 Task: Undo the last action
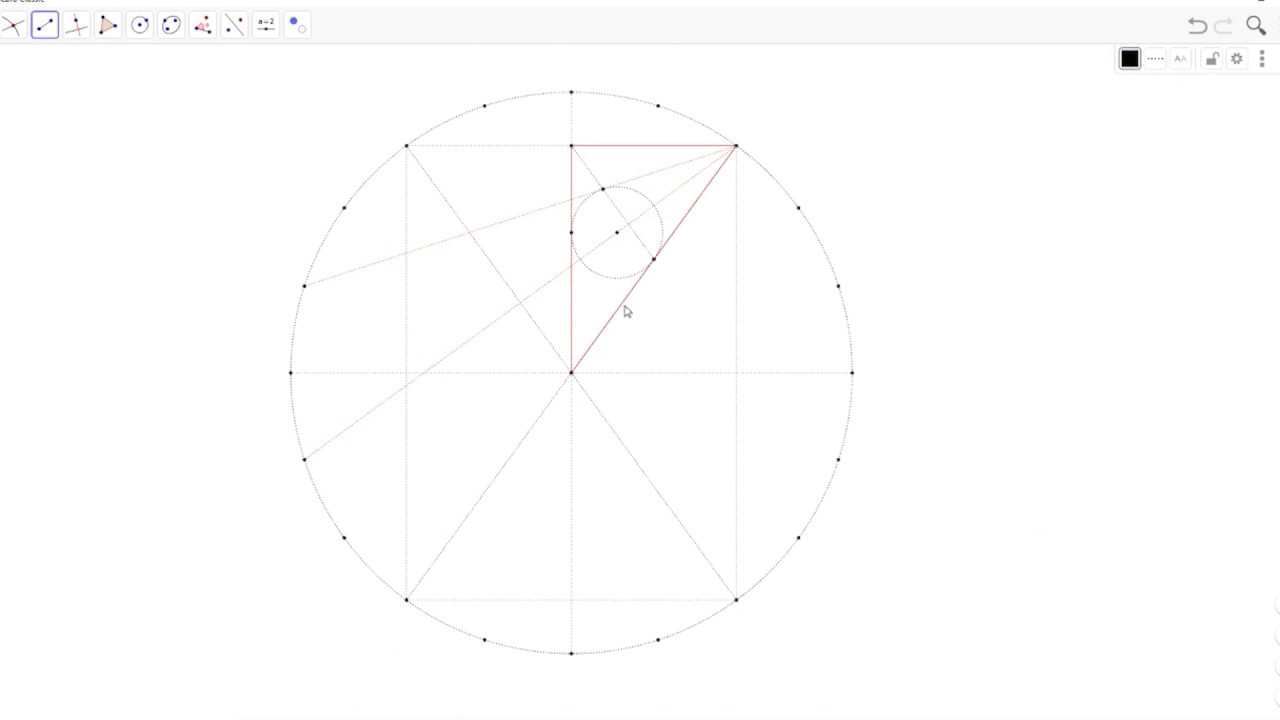pos(1197,26)
